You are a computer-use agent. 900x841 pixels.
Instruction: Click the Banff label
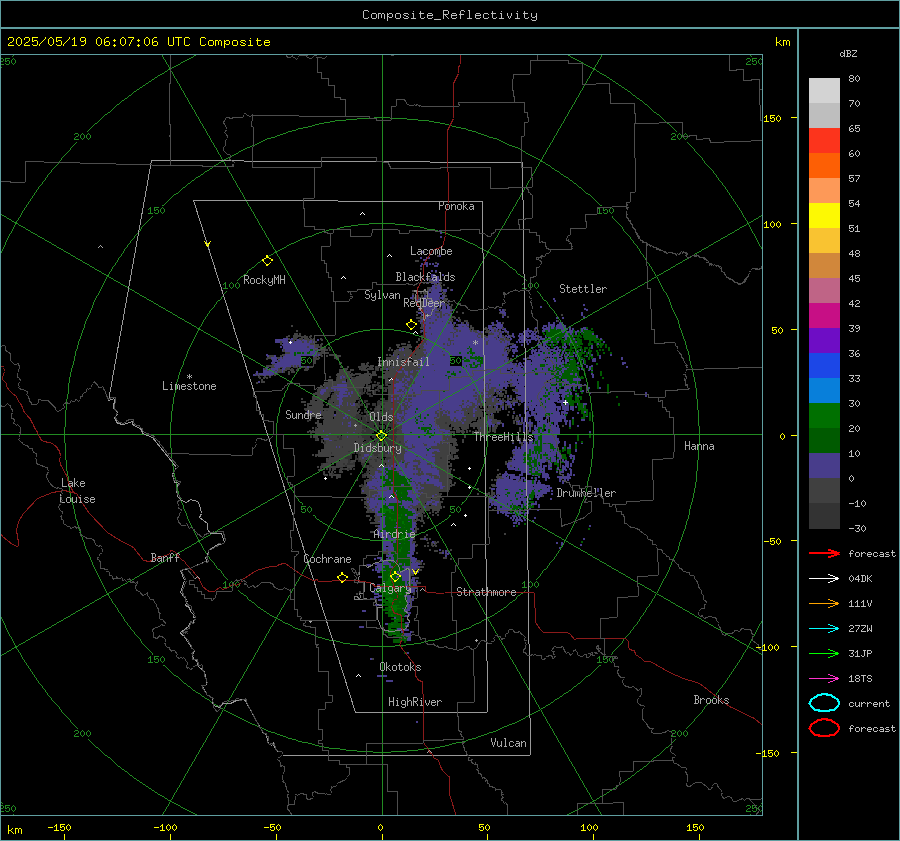(165, 557)
